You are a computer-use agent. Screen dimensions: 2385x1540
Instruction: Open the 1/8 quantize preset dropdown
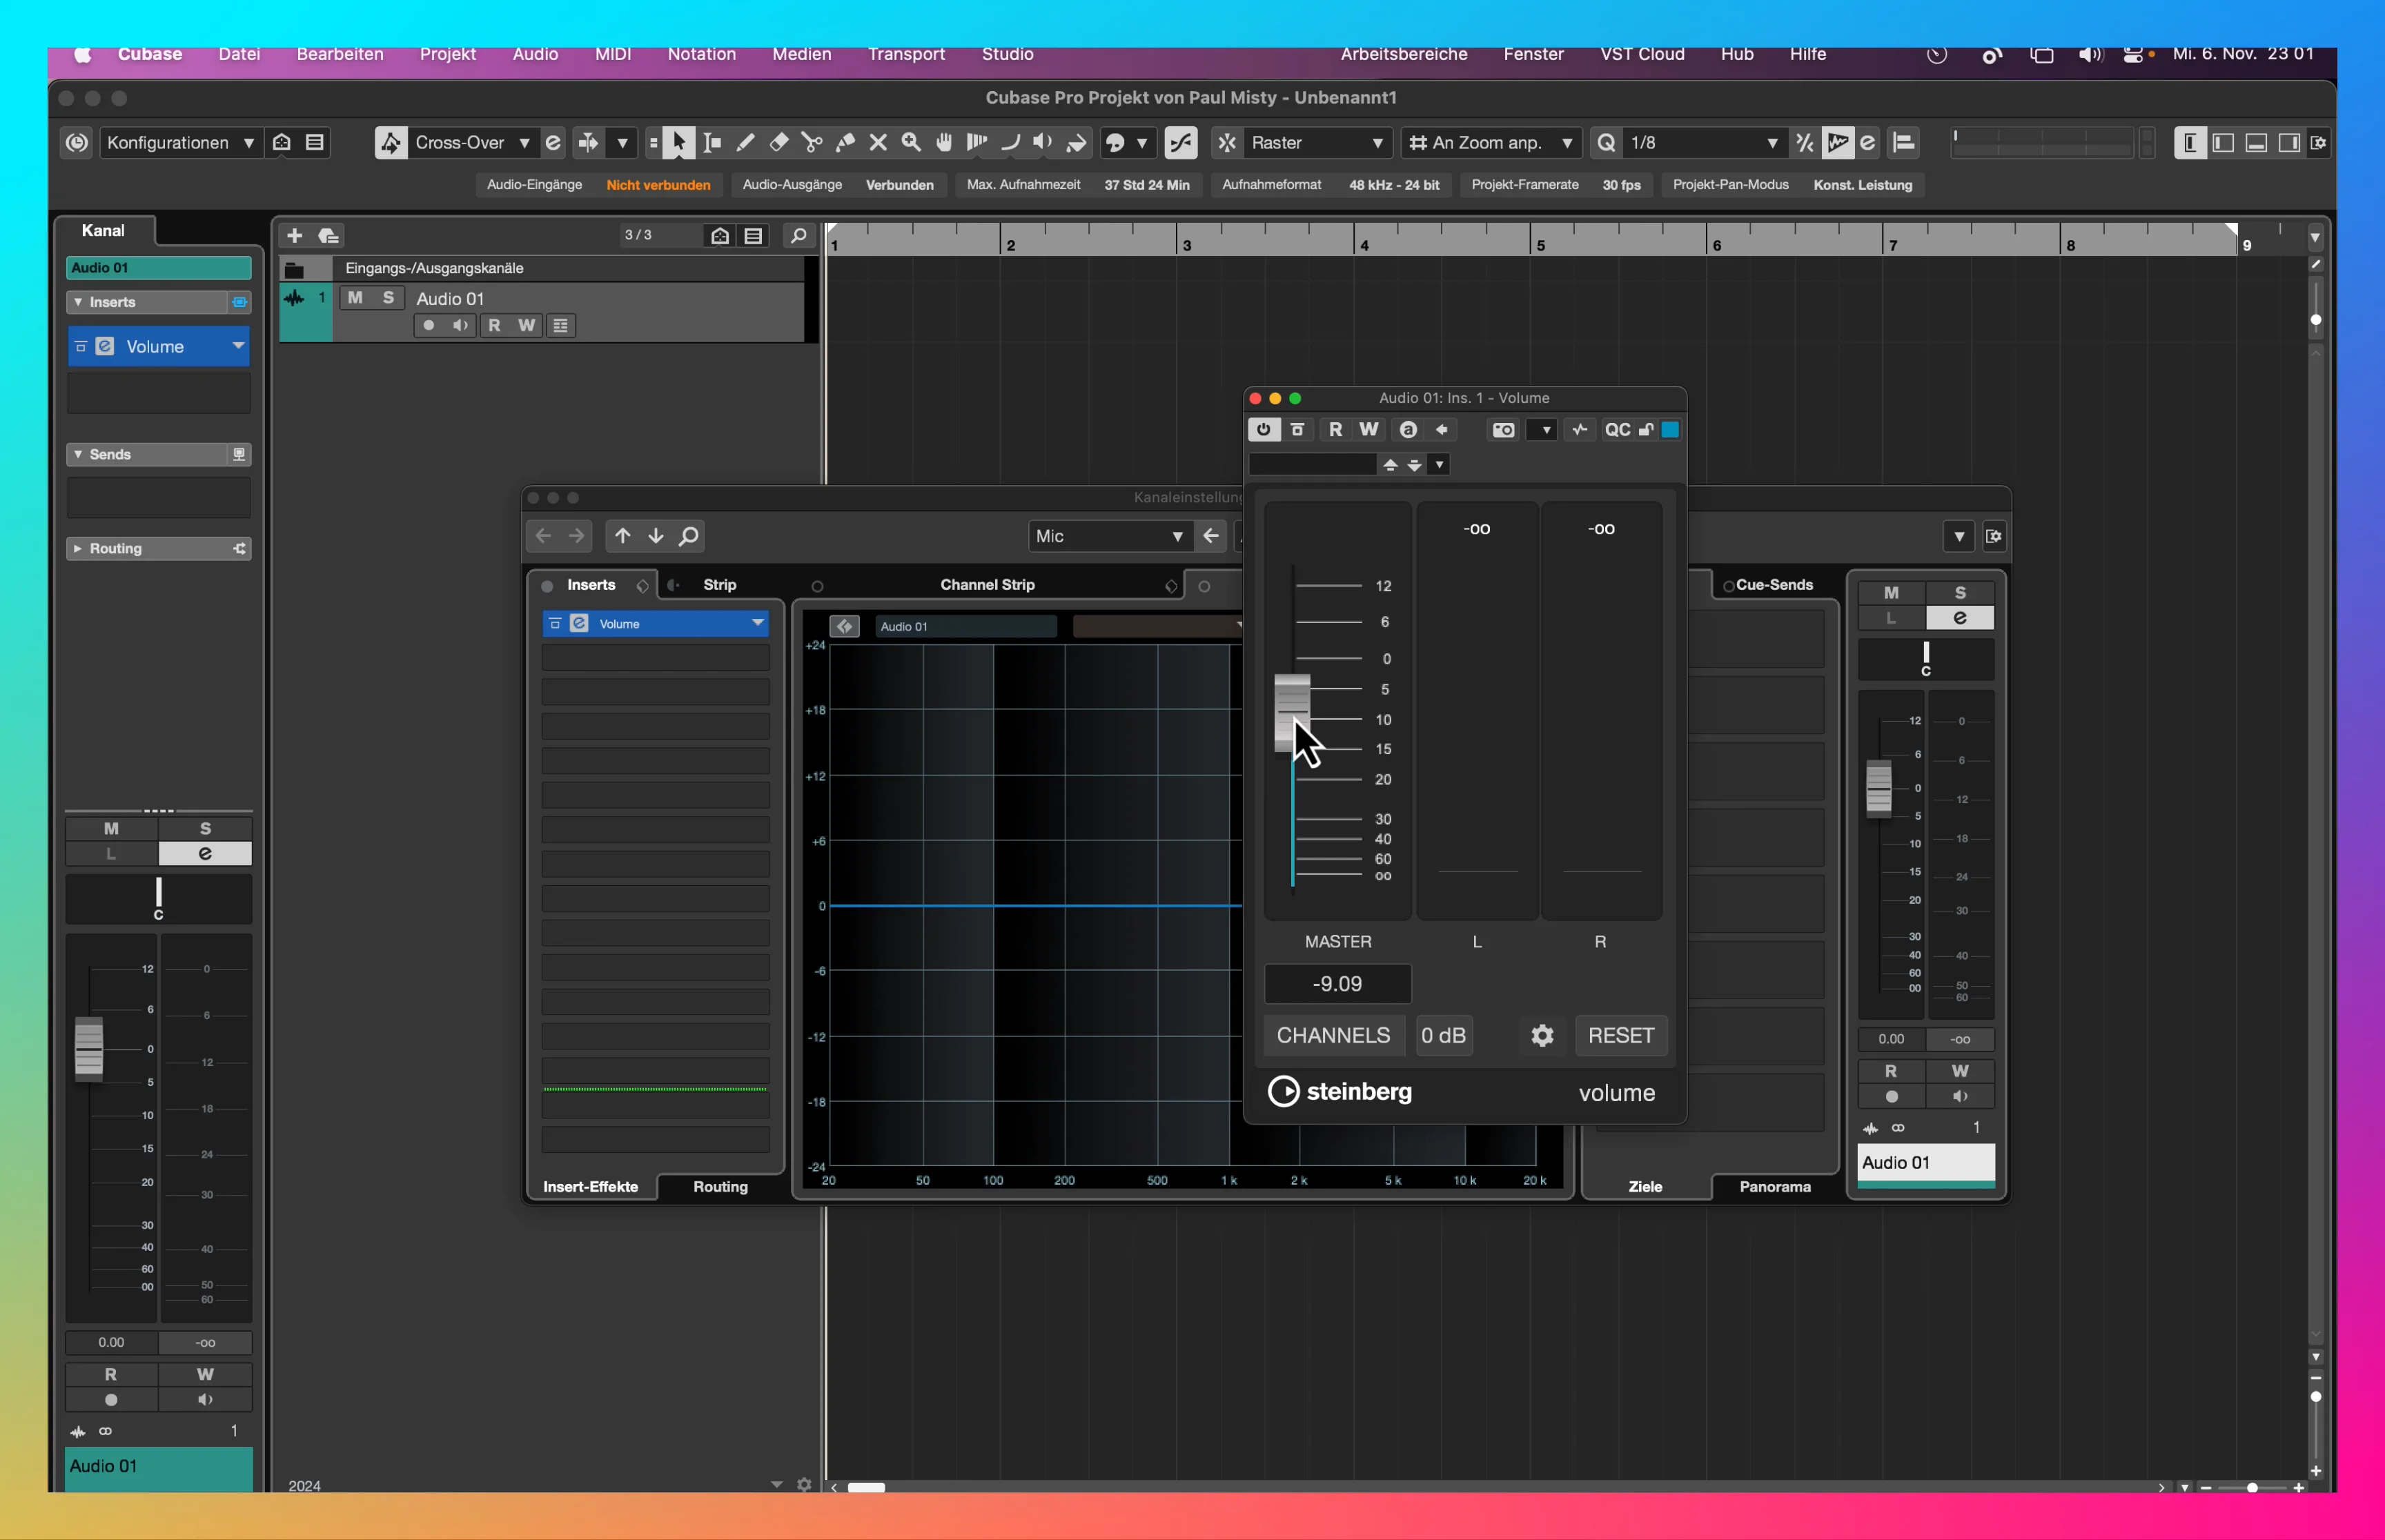pyautogui.click(x=1704, y=143)
